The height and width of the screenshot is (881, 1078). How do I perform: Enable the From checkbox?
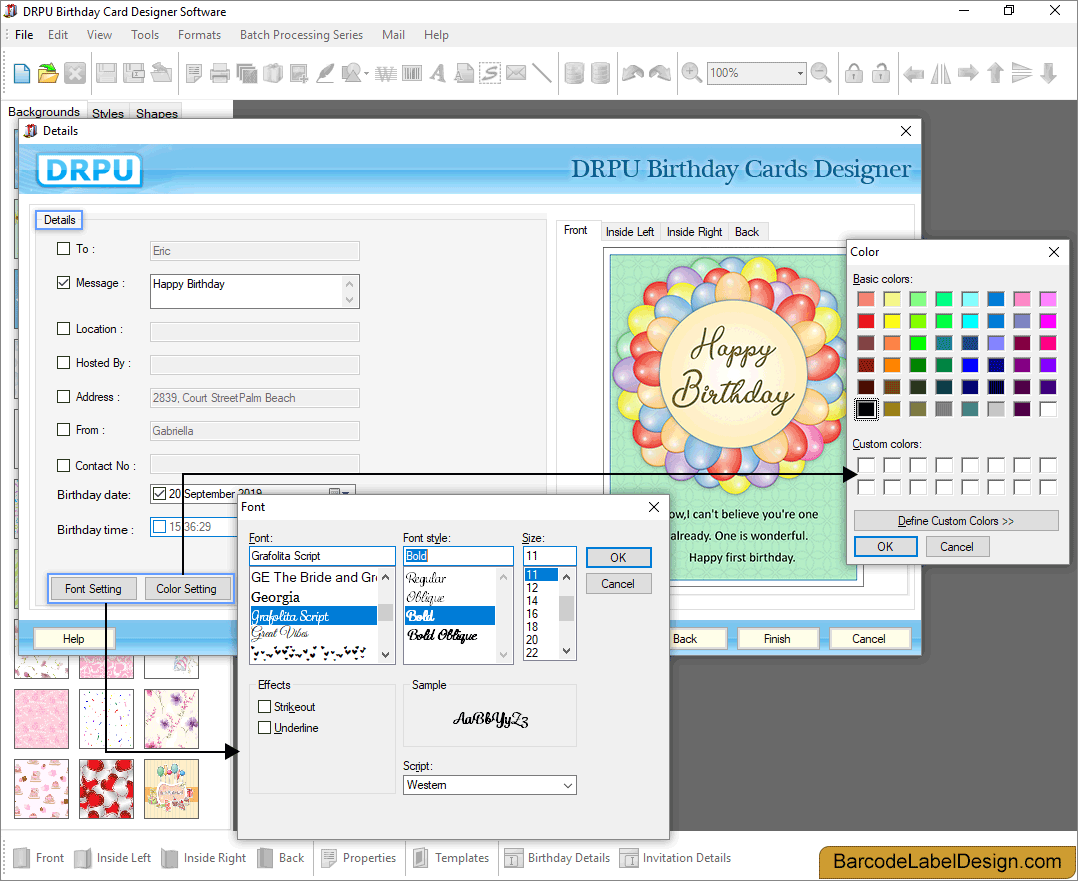[63, 430]
